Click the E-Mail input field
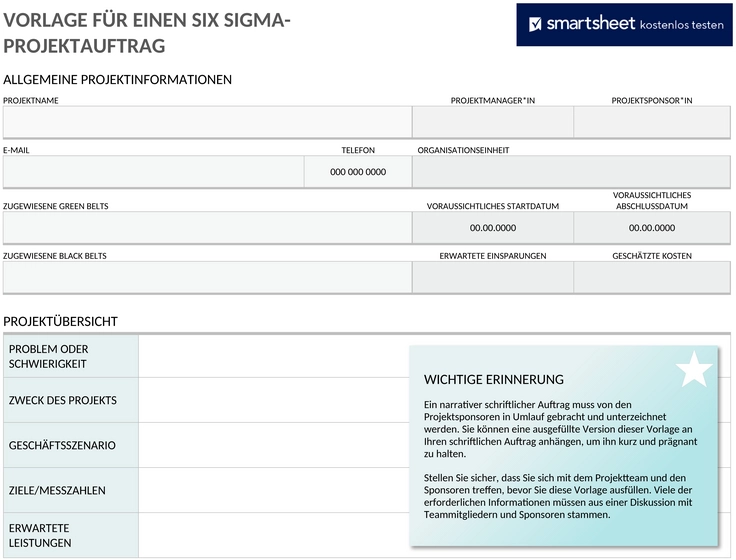Image resolution: width=736 pixels, height=560 pixels. [x=153, y=172]
